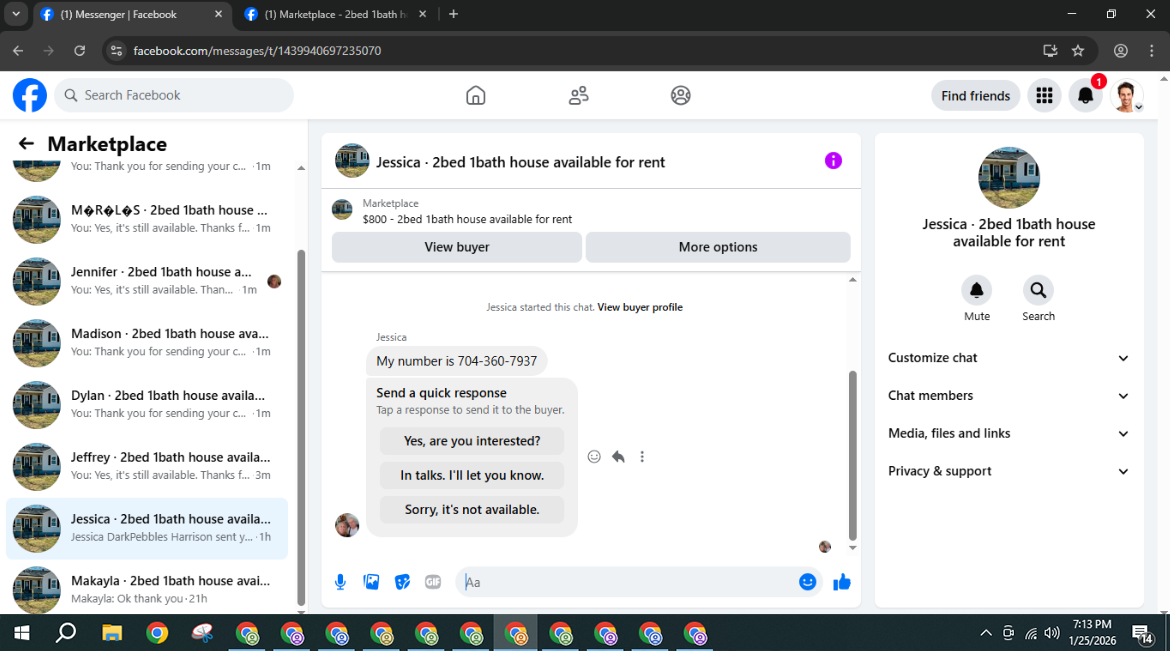Screen dimensions: 1170x651
Task: Click the Marketplace back arrow
Action: pos(26,143)
